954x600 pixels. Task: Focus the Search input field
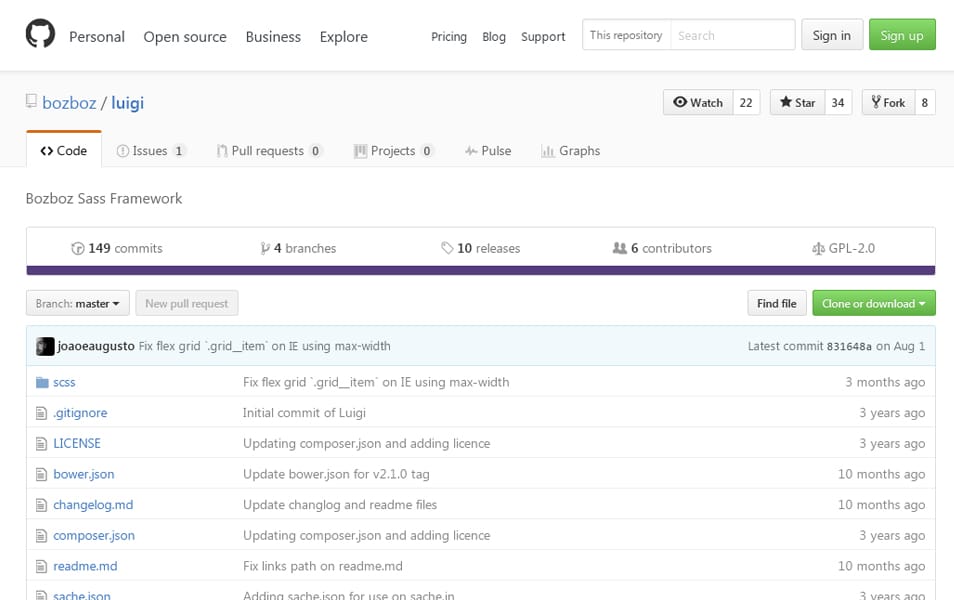(x=732, y=35)
